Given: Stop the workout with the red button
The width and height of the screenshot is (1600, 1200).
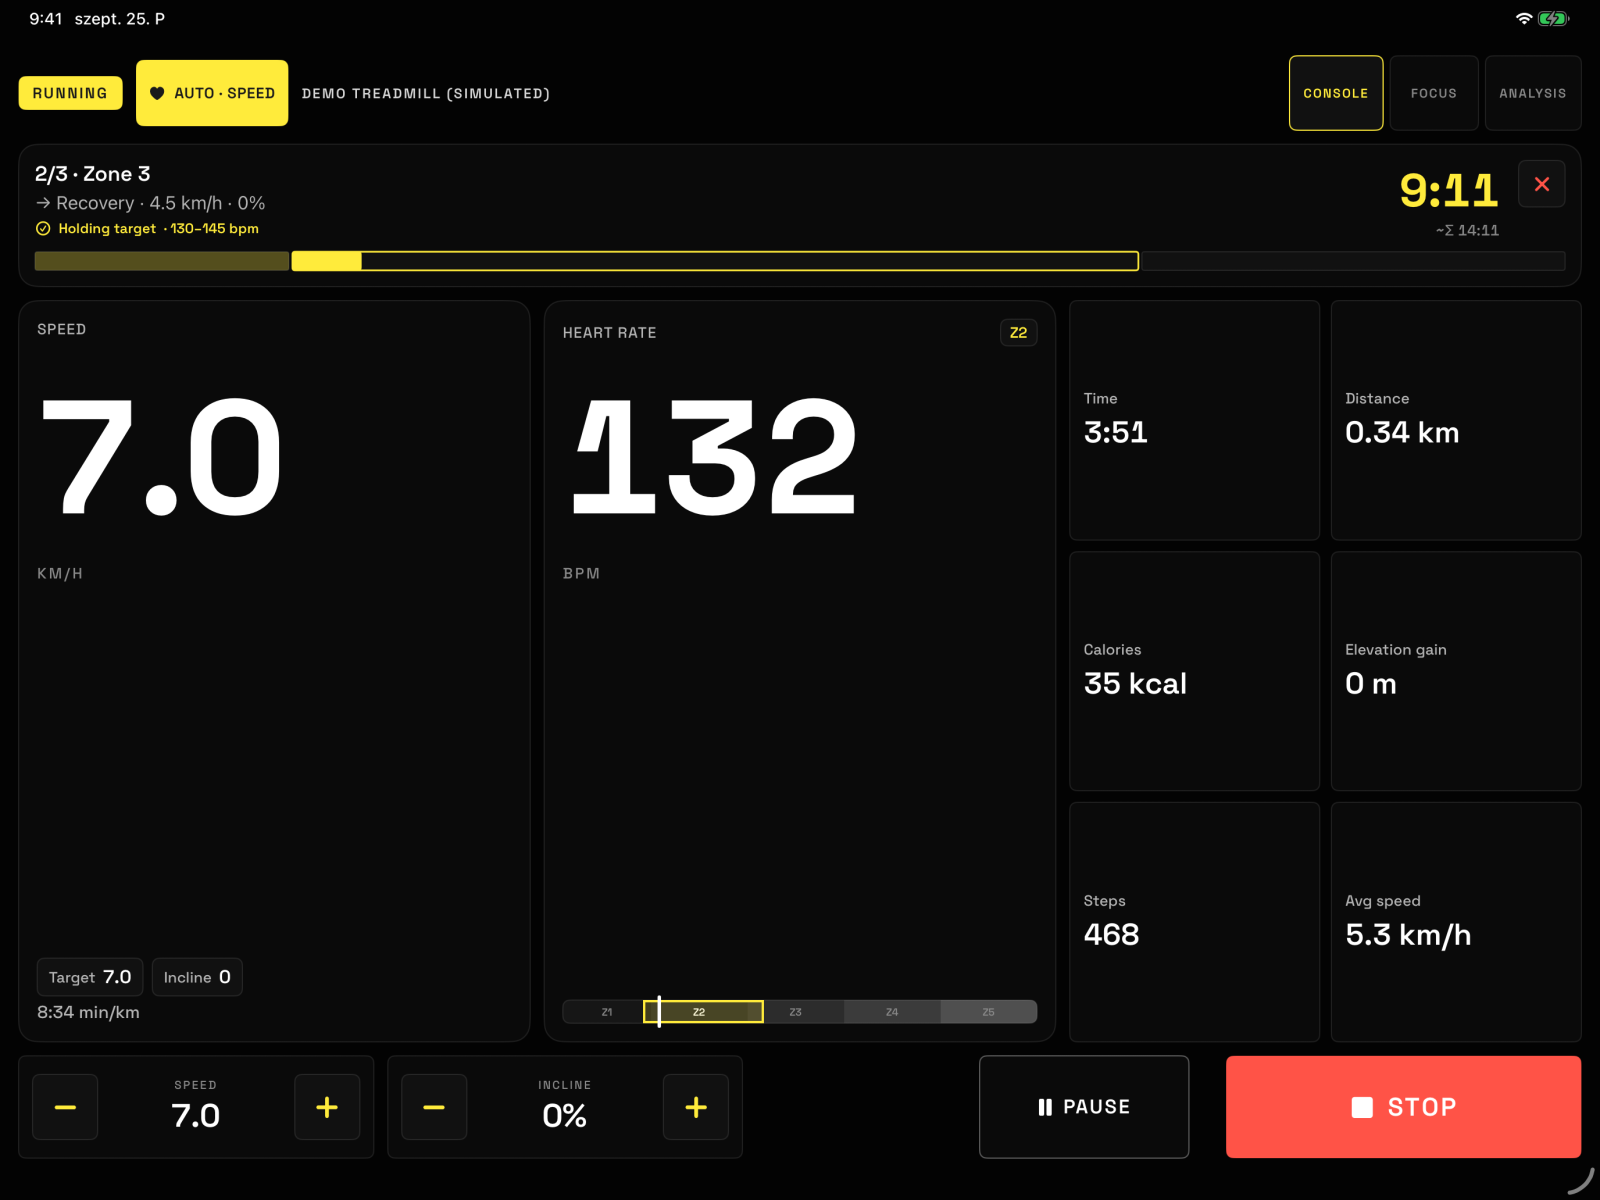Looking at the screenshot, I should pyautogui.click(x=1403, y=1107).
